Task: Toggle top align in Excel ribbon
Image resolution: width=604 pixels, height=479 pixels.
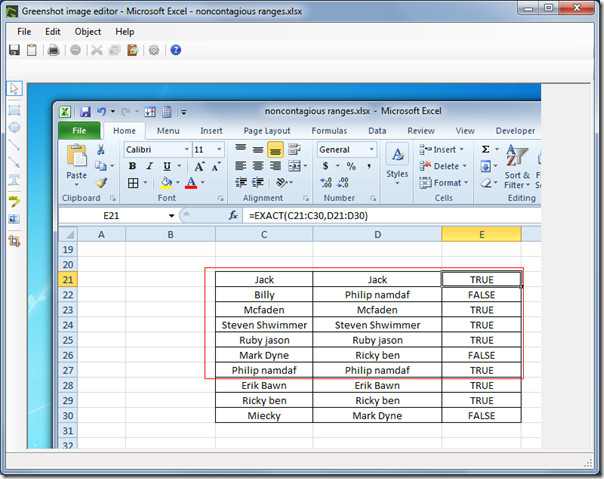Action: point(240,148)
